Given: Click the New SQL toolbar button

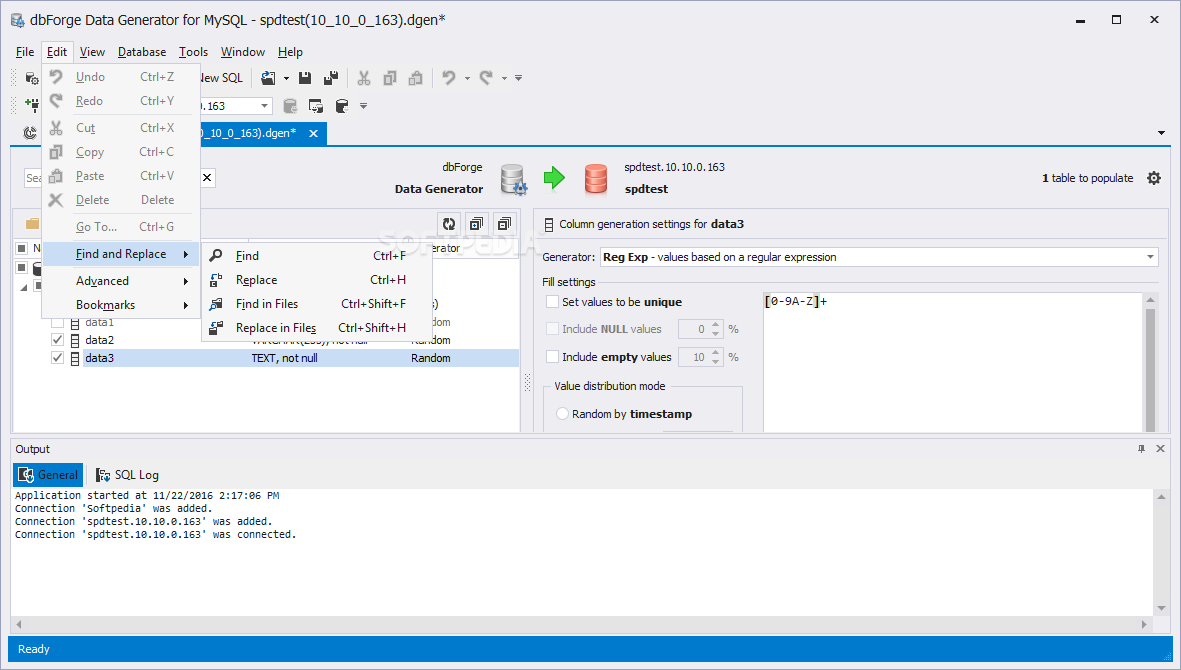Looking at the screenshot, I should 222,78.
